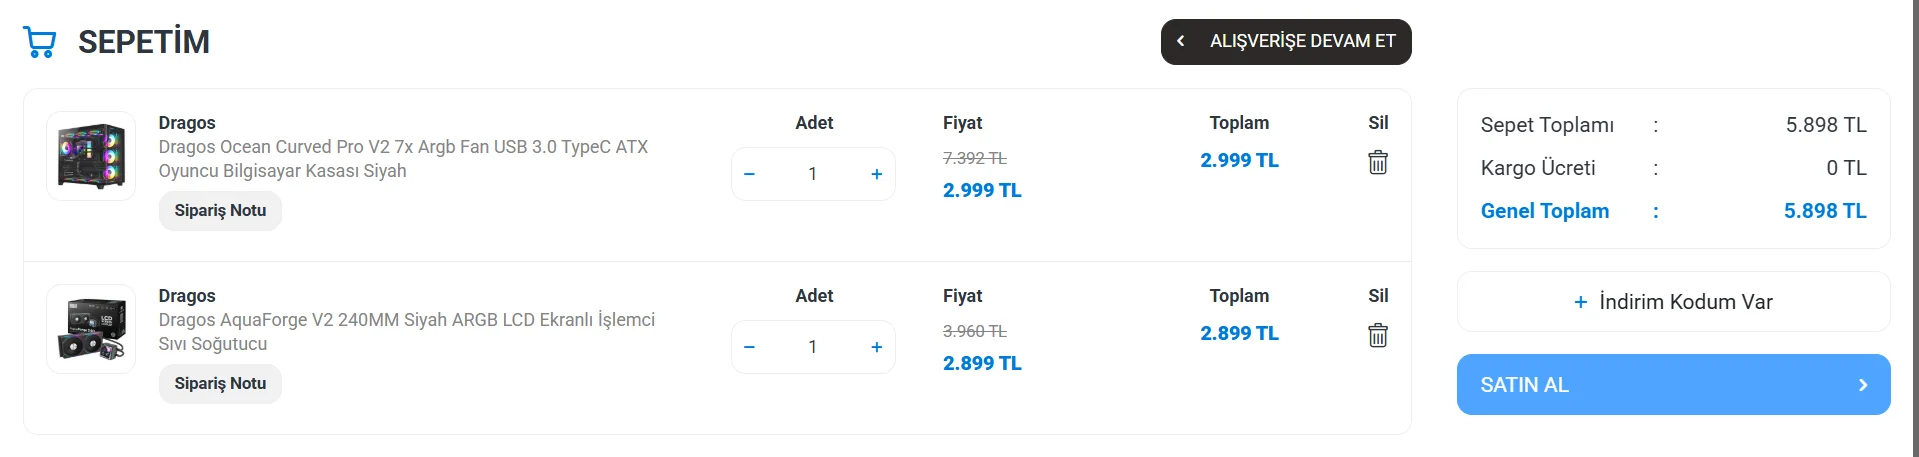1919x457 pixels.
Task: Decrease quantity of the Ocean Curved case
Action: (749, 174)
